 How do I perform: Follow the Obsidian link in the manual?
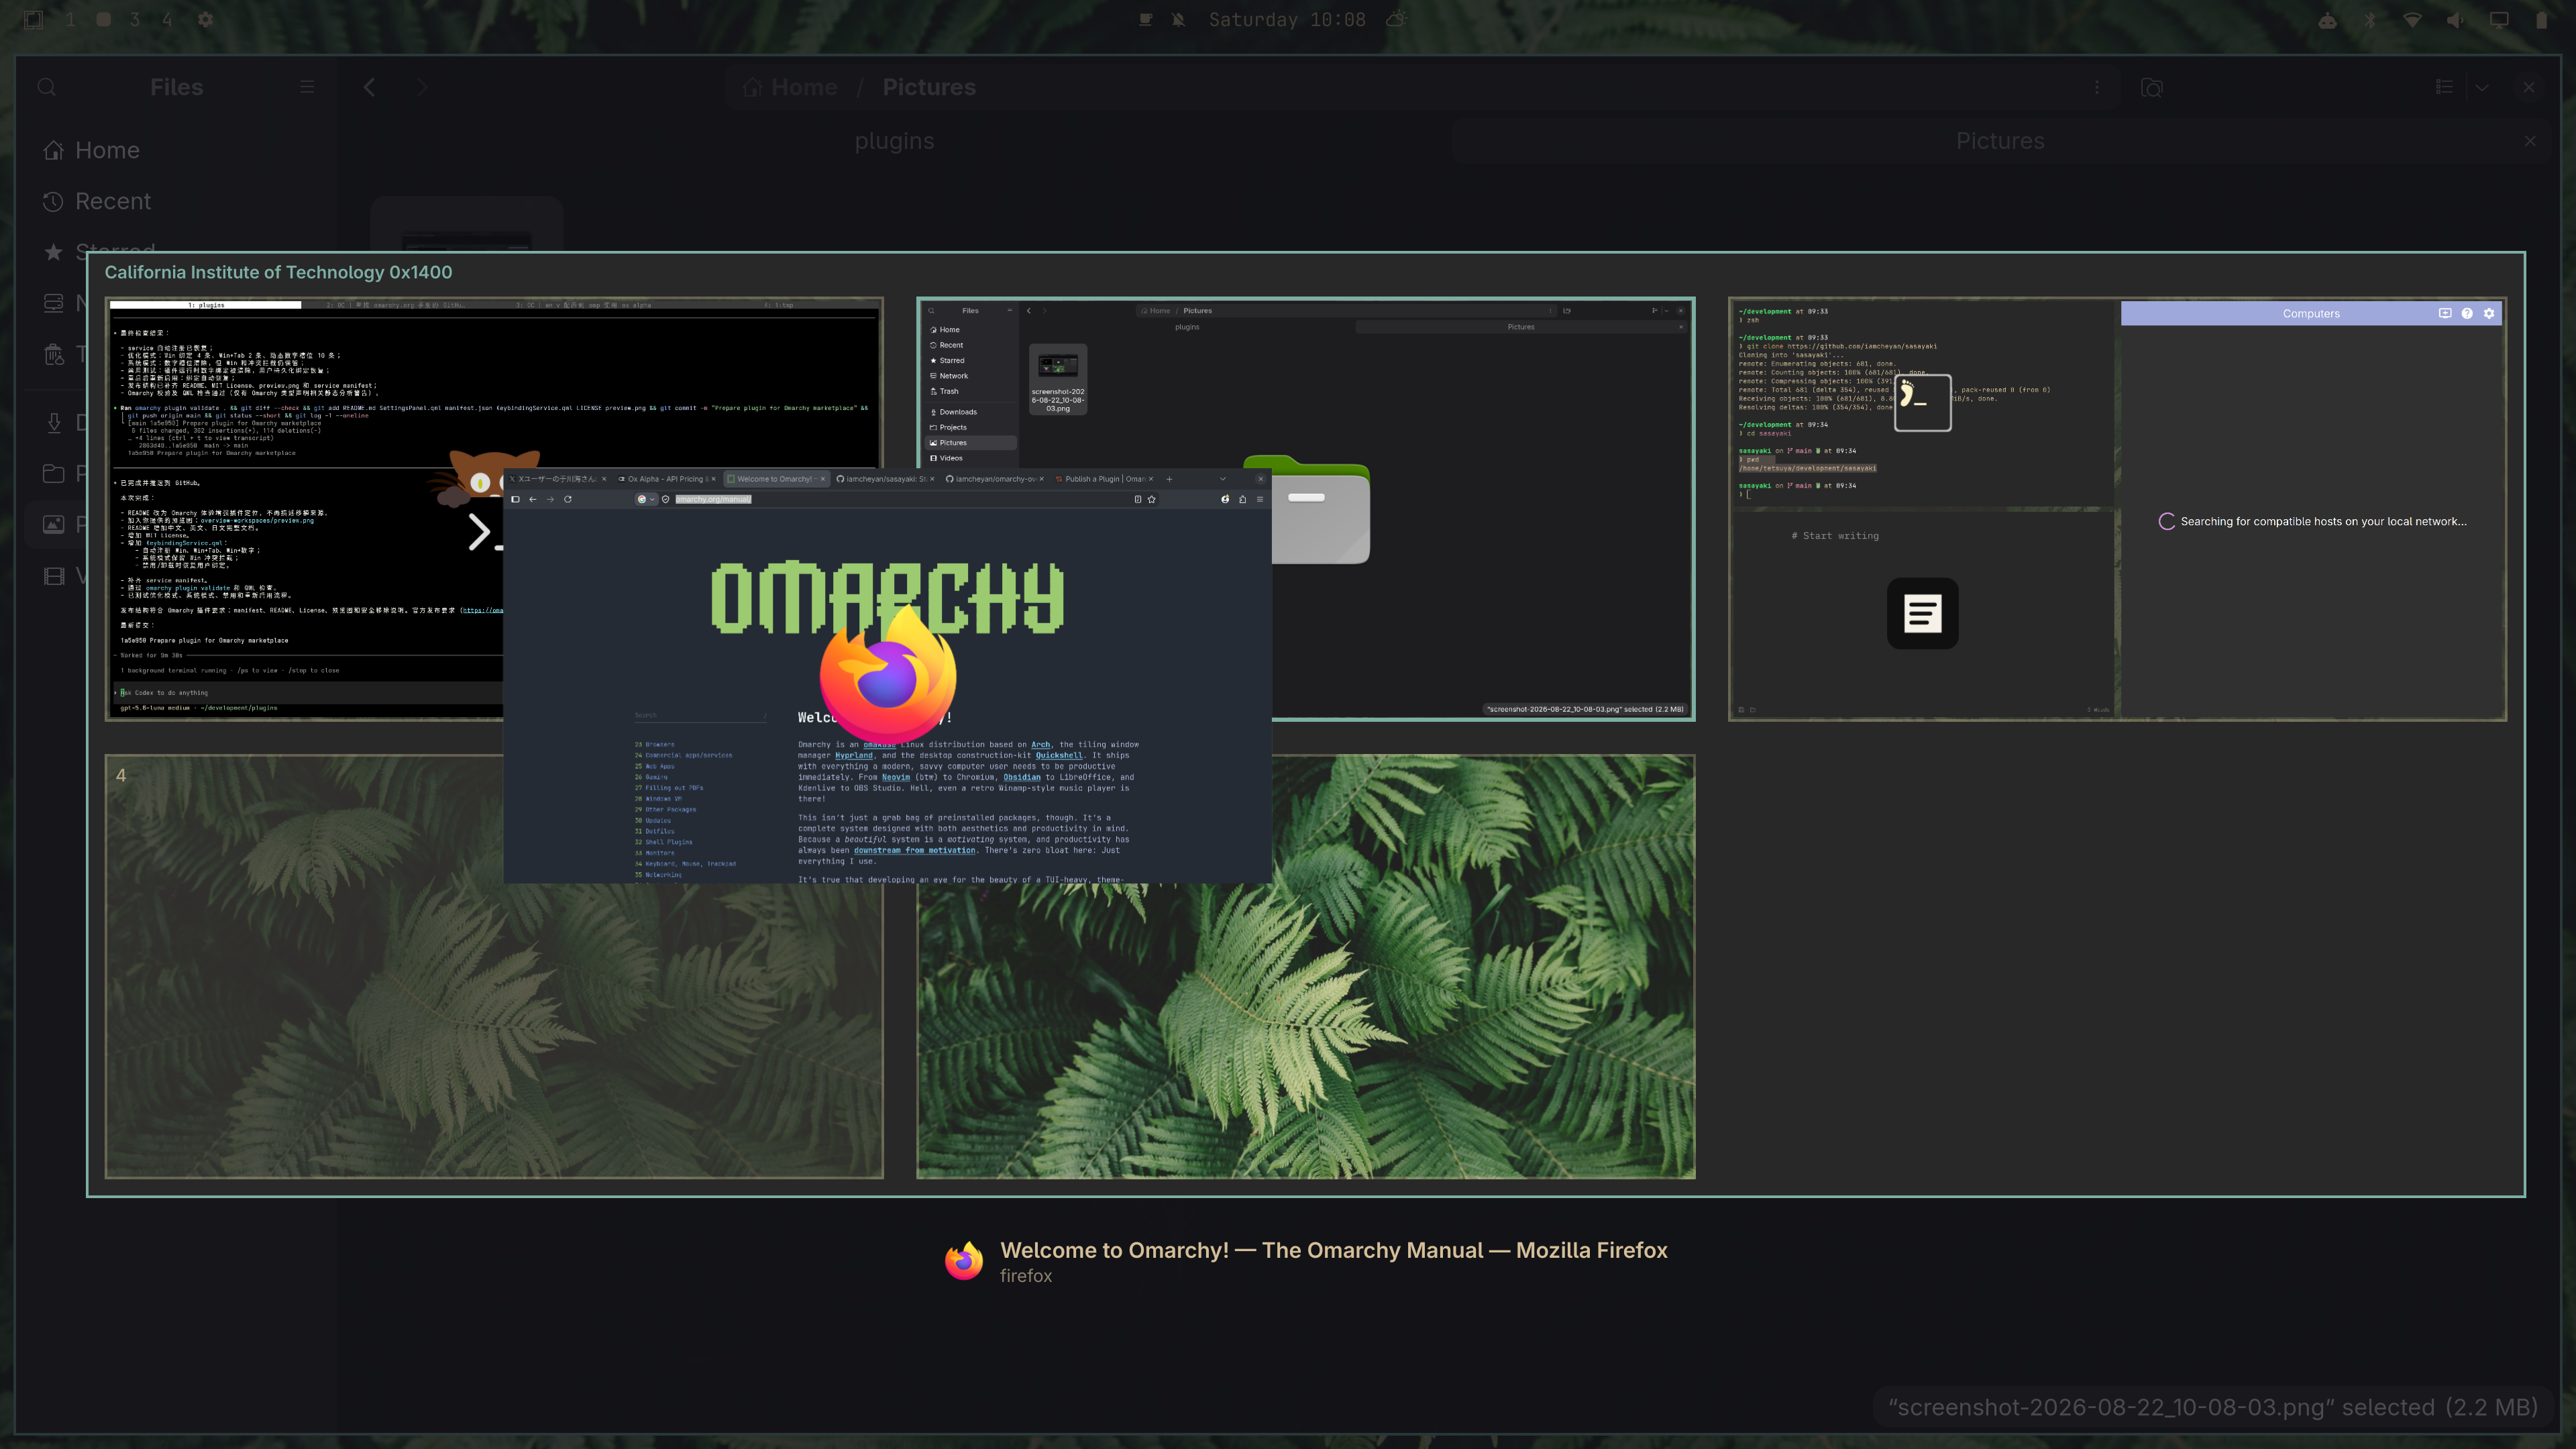click(x=1022, y=777)
